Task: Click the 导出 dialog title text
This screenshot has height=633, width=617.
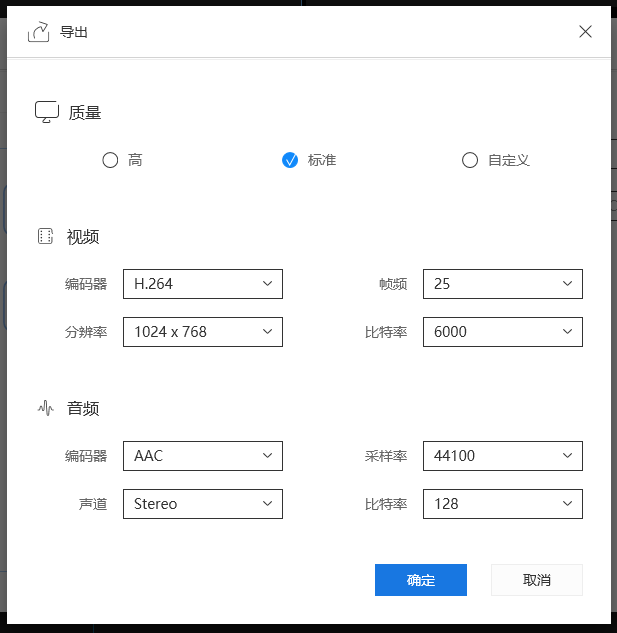Action: point(74,32)
